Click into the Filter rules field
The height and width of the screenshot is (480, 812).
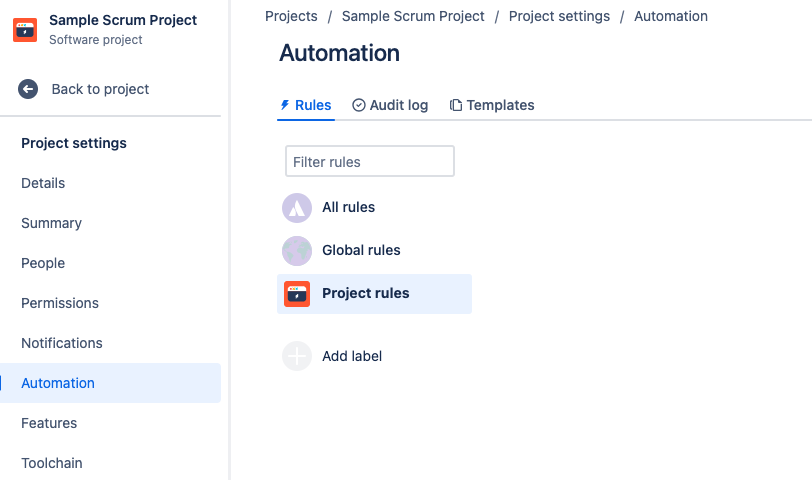click(x=370, y=161)
